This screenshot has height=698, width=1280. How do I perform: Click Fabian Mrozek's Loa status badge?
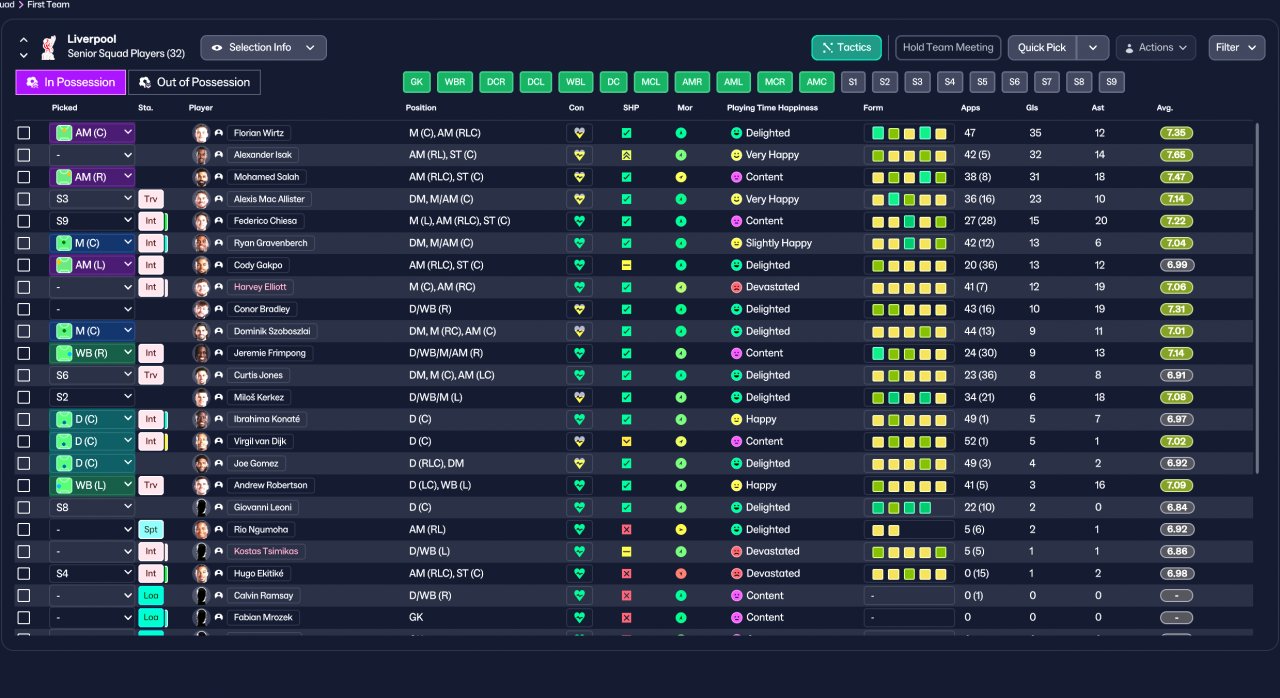coord(151,617)
